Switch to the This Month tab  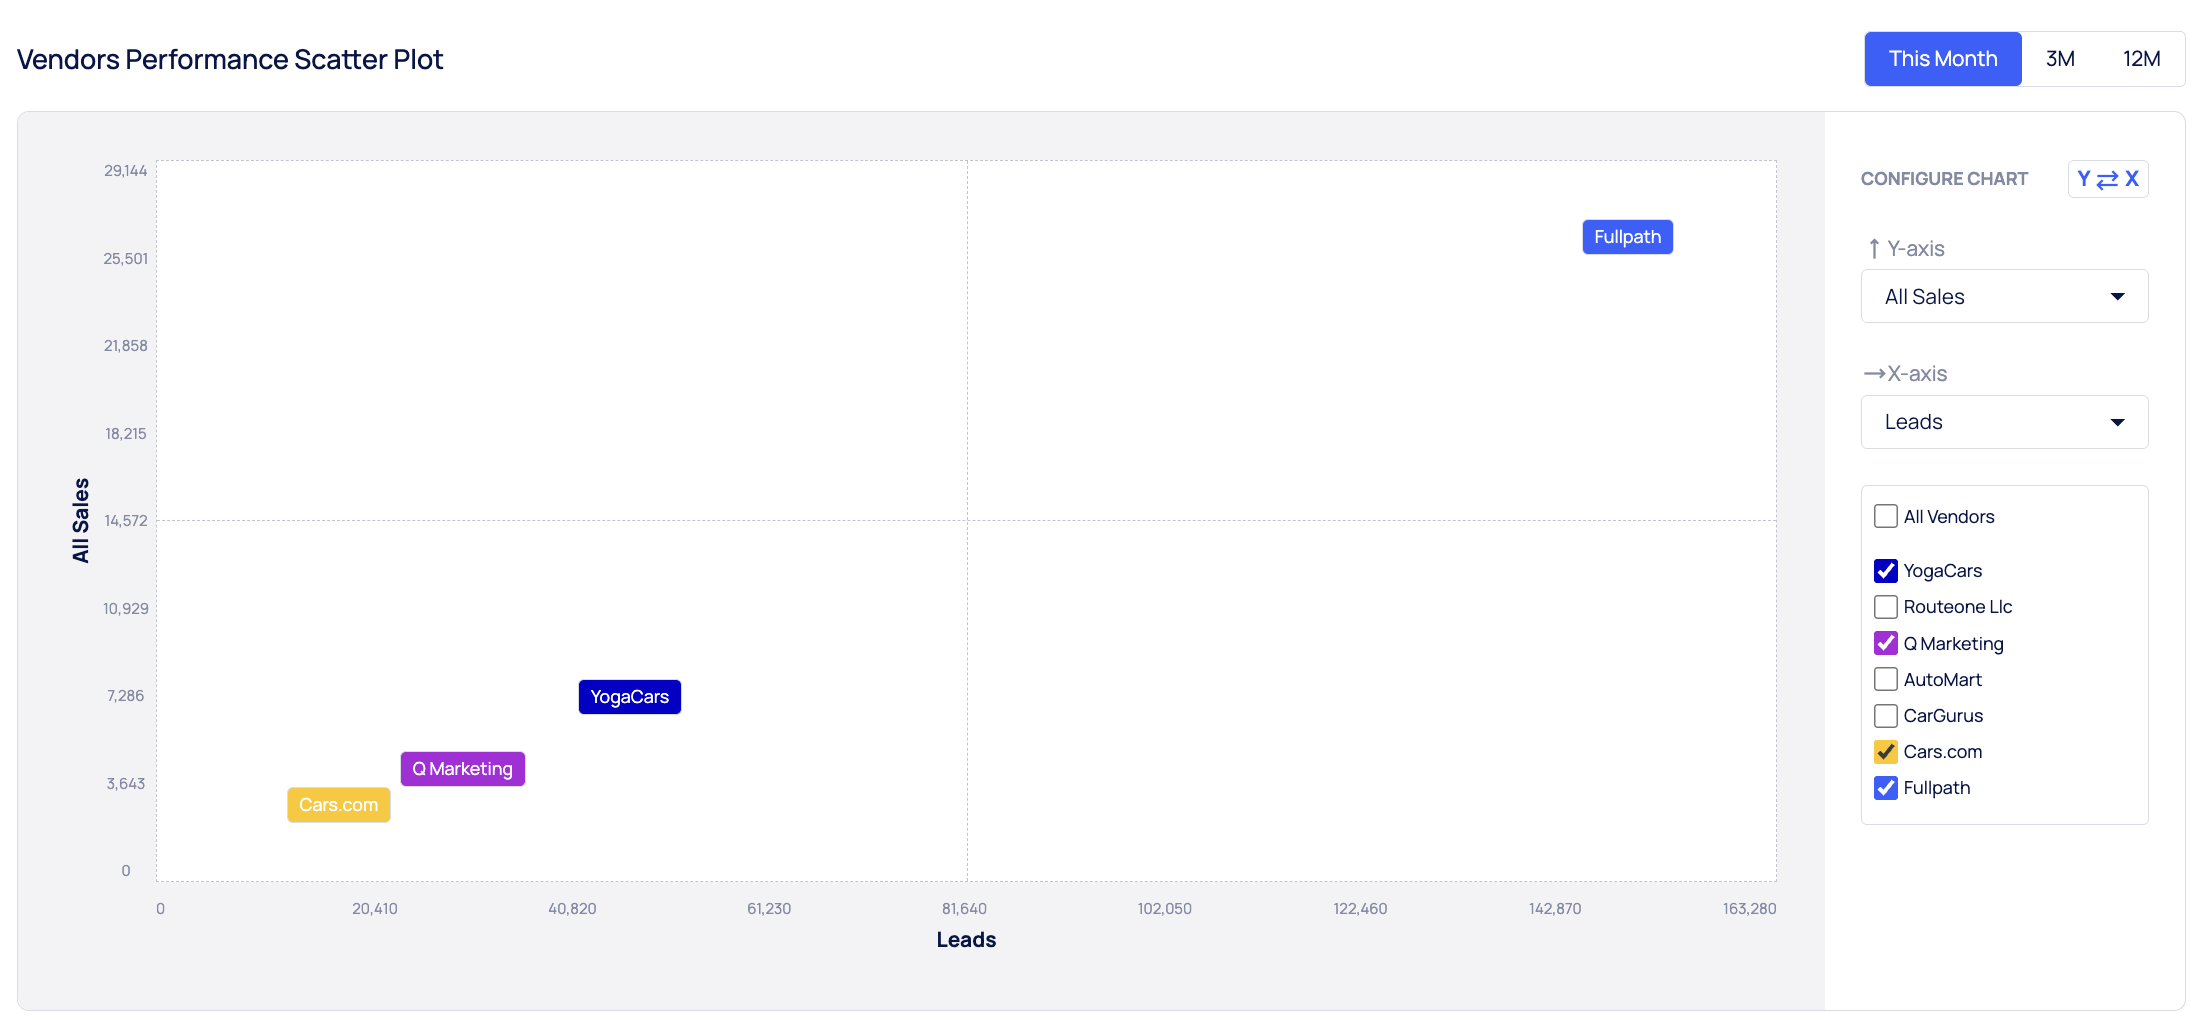pyautogui.click(x=1942, y=59)
